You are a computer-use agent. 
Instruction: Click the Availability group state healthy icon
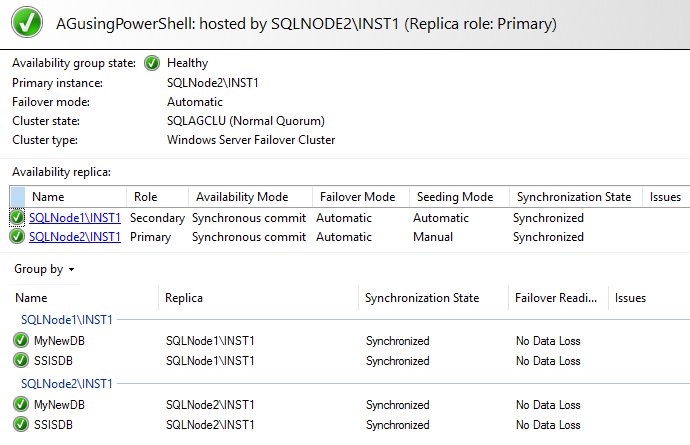[x=152, y=63]
